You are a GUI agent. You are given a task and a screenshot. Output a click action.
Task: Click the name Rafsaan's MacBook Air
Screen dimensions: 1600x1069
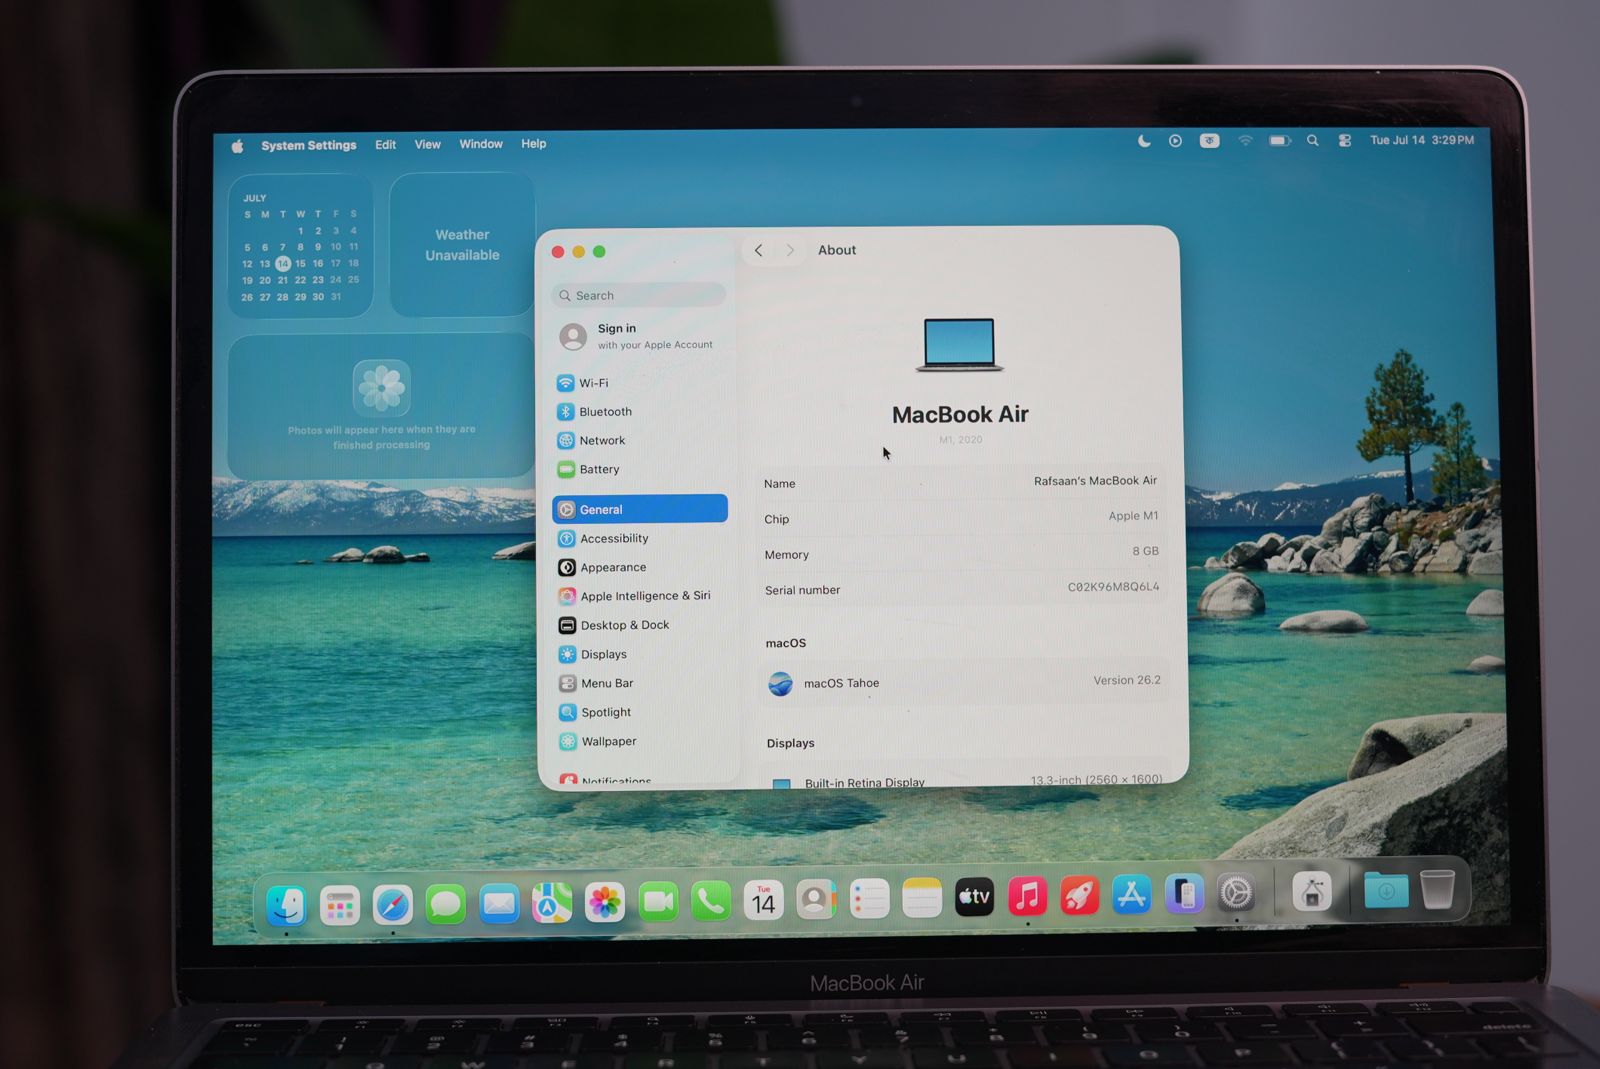1095,481
